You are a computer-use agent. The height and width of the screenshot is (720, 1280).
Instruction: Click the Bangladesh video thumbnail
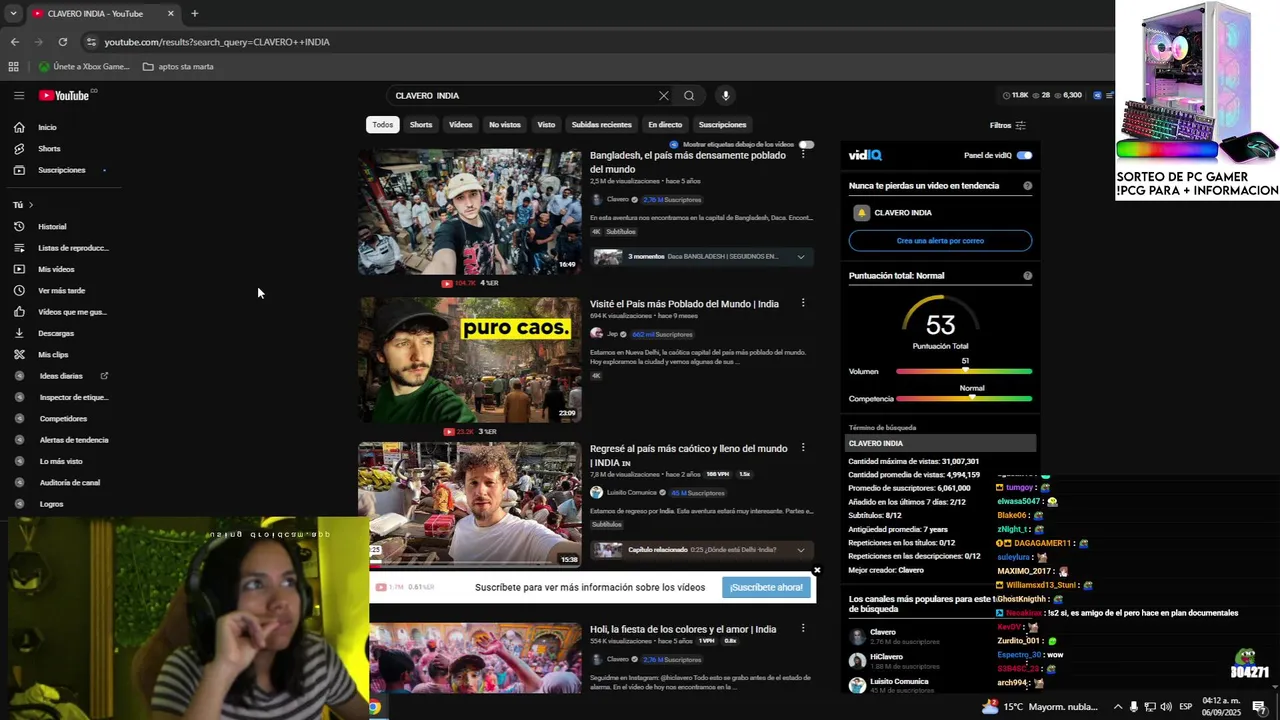pos(470,212)
